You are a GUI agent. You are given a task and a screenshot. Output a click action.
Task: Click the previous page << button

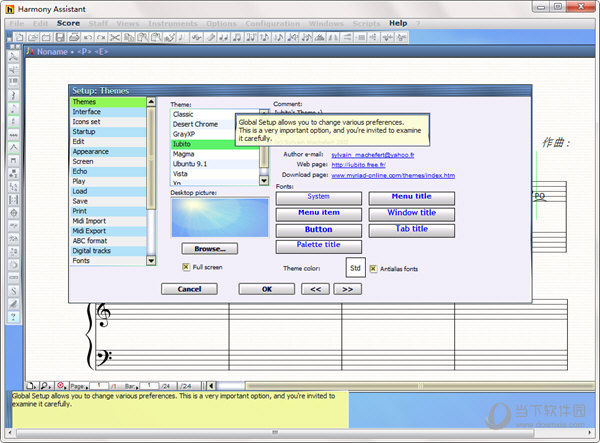315,289
